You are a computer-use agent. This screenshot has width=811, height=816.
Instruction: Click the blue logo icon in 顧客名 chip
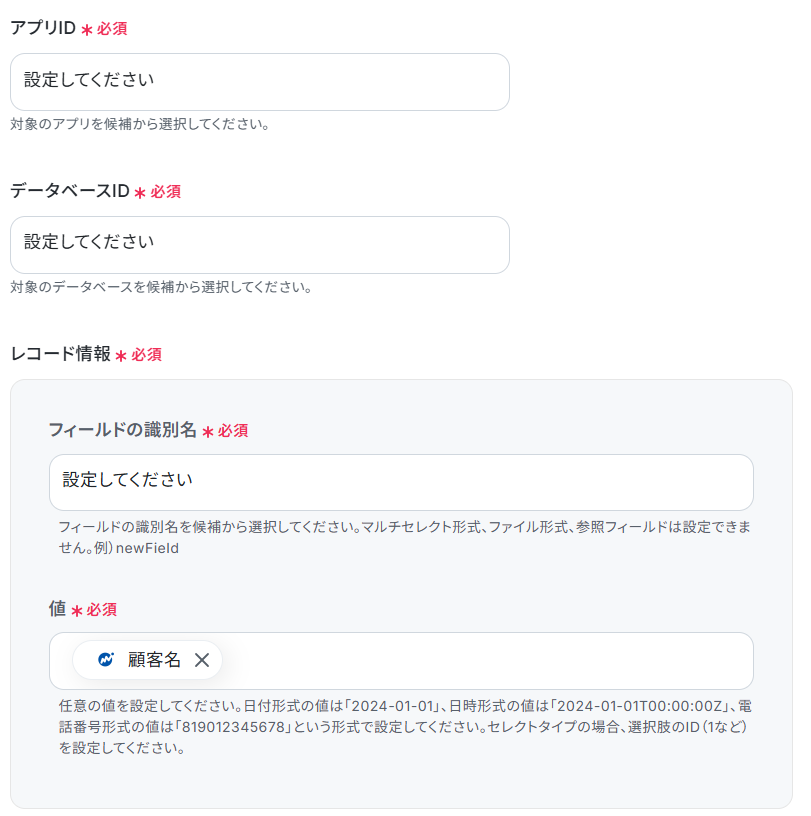point(106,659)
